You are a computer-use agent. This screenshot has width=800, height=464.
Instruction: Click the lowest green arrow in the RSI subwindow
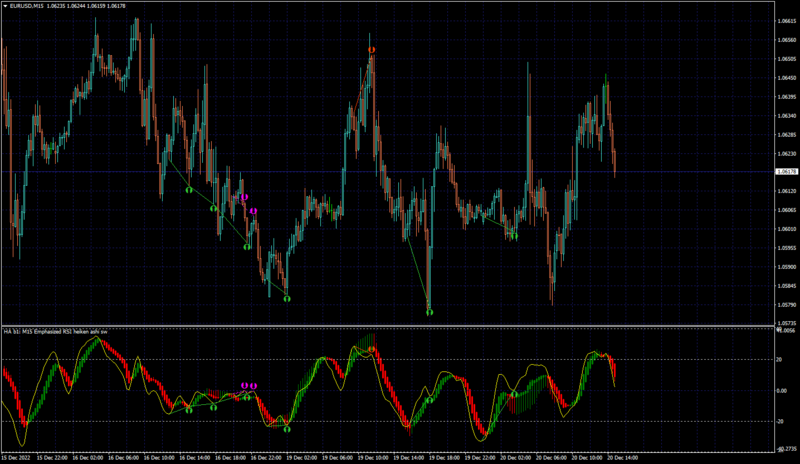[x=287, y=429]
